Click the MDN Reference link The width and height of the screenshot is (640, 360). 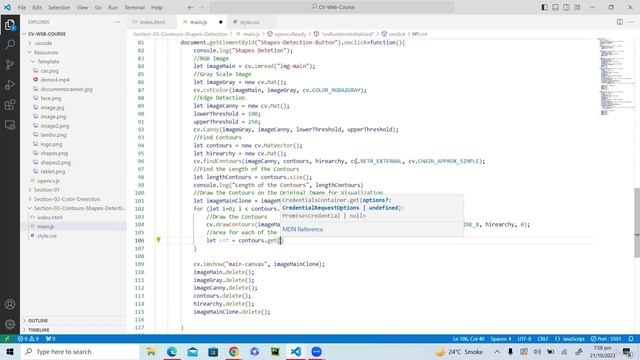pyautogui.click(x=302, y=229)
